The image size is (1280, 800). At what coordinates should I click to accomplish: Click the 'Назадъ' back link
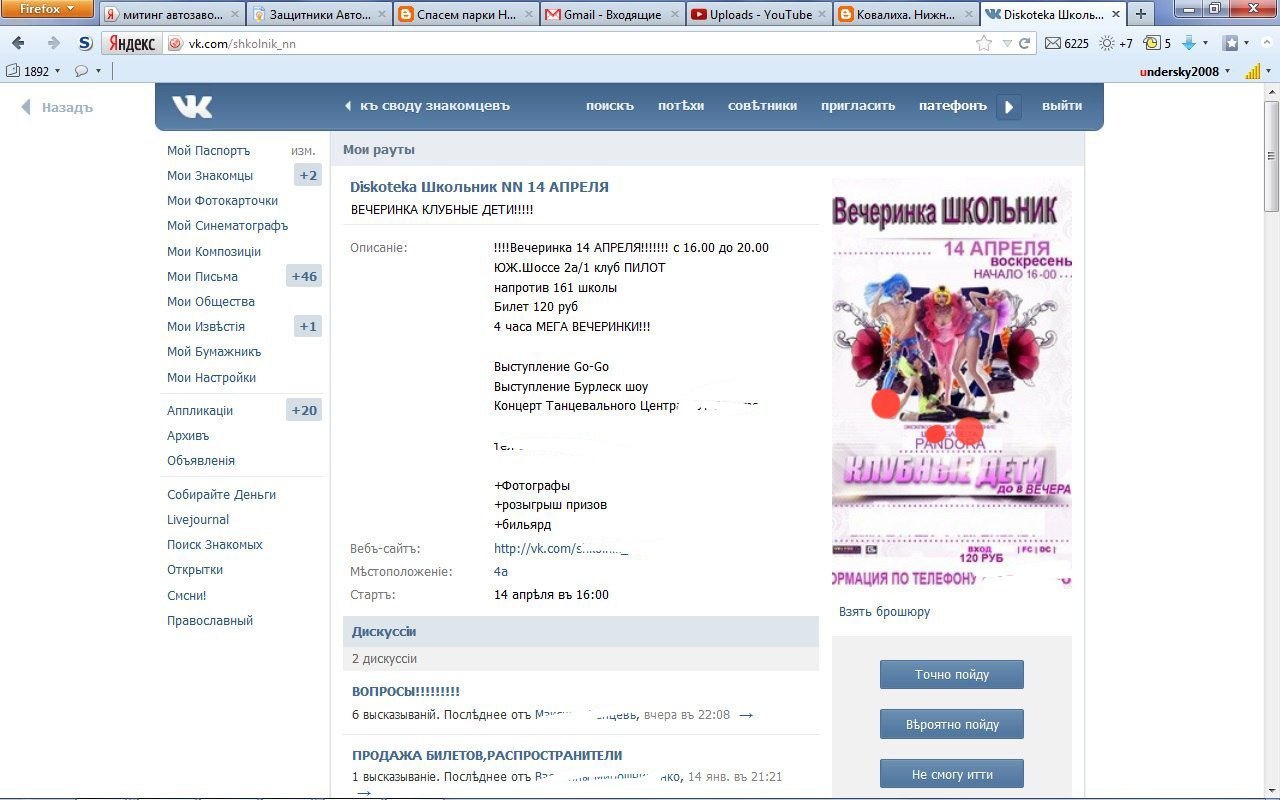(x=58, y=108)
